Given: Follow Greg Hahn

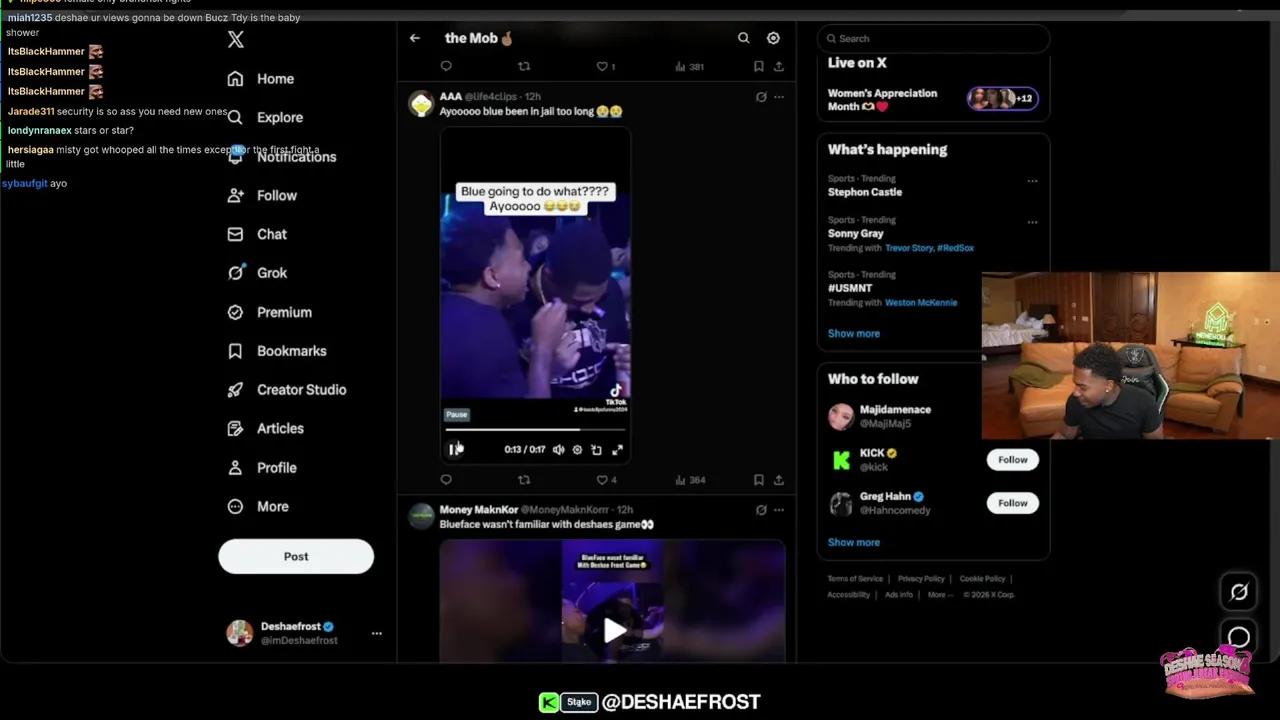Looking at the screenshot, I should [1012, 503].
